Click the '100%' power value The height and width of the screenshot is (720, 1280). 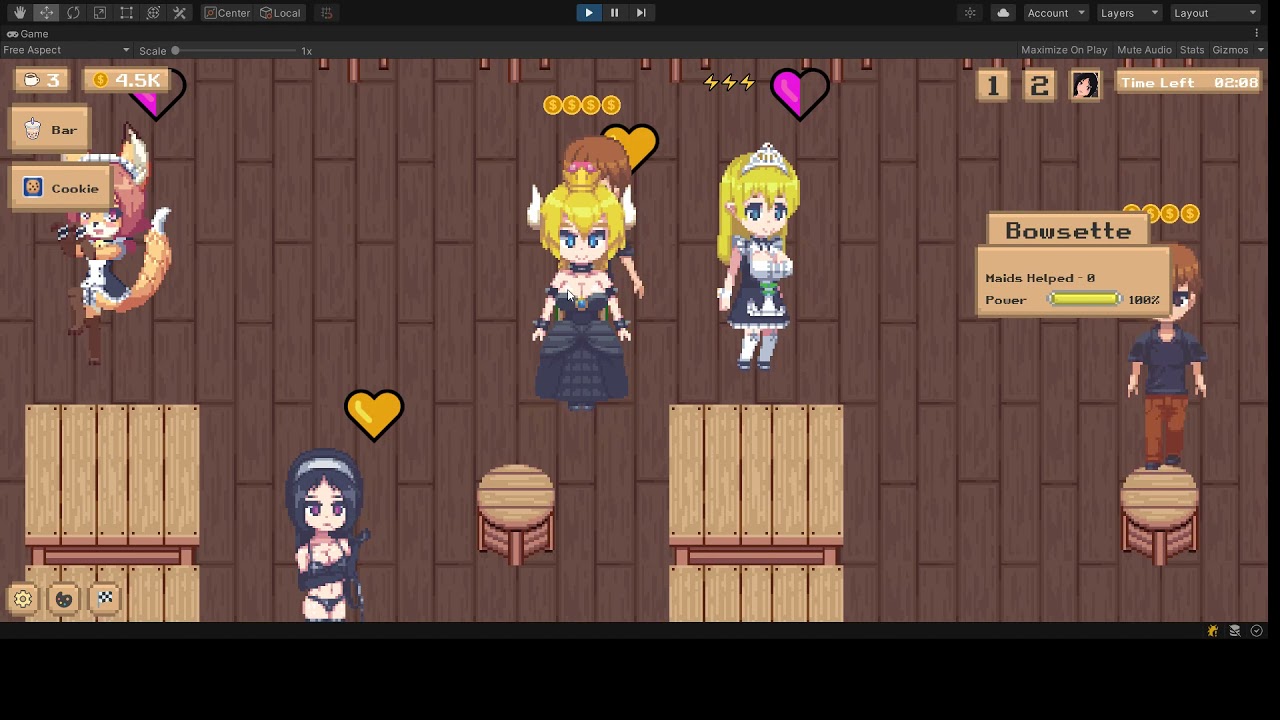point(1143,299)
